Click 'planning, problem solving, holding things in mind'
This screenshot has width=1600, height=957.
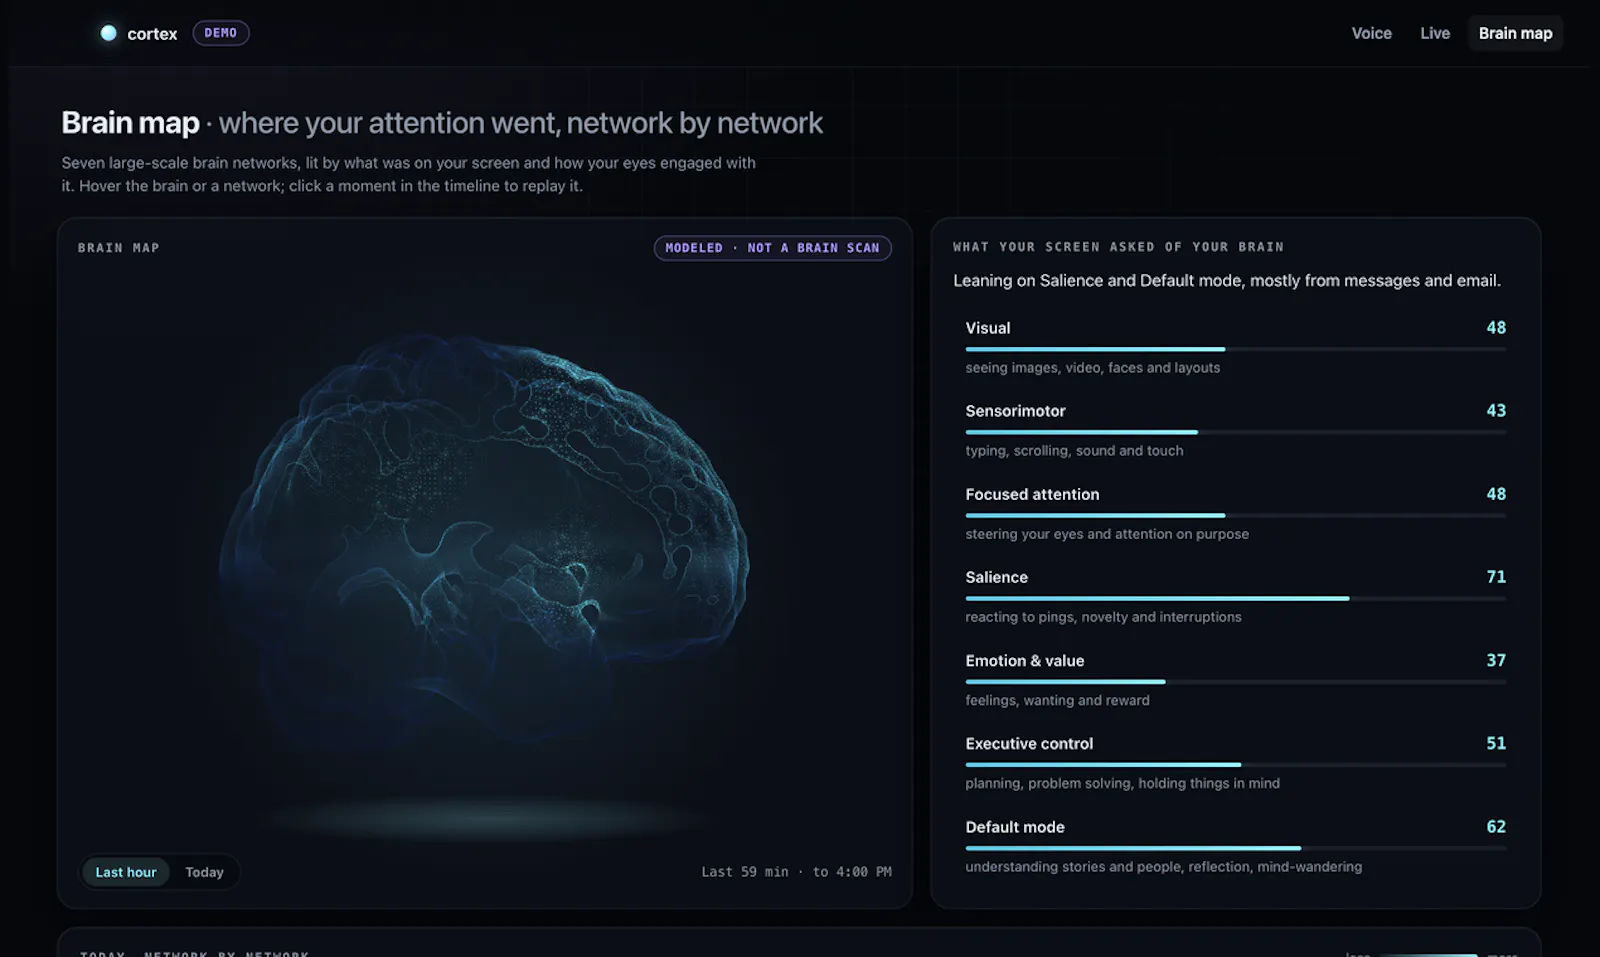click(x=1122, y=783)
